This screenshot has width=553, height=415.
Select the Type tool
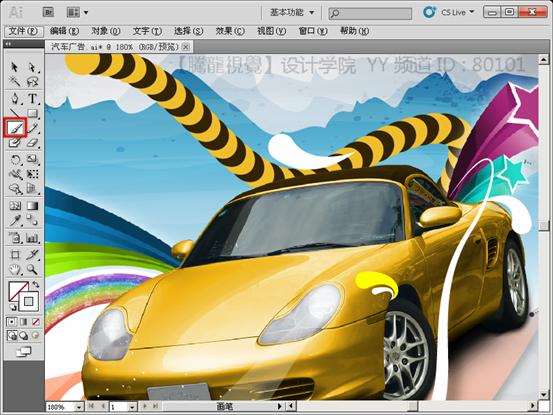(32, 99)
